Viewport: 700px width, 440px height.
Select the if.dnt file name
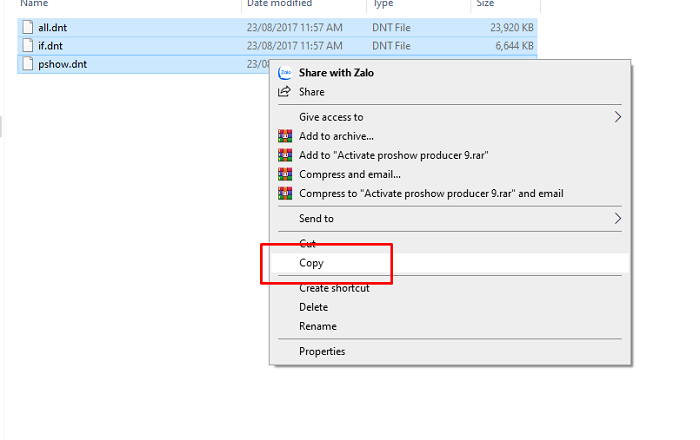click(x=50, y=46)
